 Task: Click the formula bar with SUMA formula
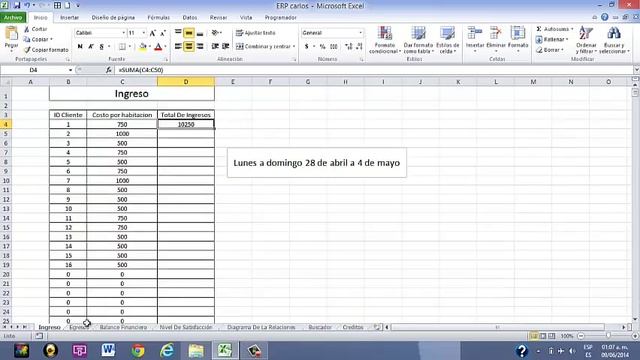tap(373, 70)
